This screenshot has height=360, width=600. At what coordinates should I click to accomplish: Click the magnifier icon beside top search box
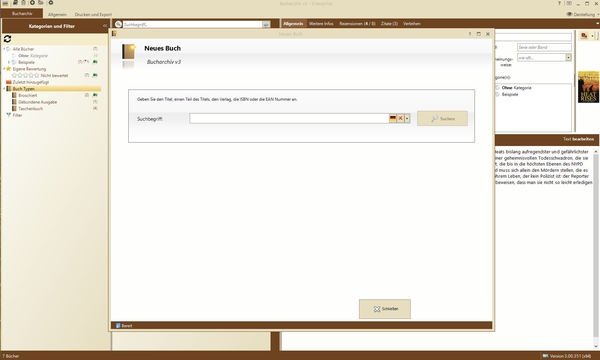coord(118,24)
